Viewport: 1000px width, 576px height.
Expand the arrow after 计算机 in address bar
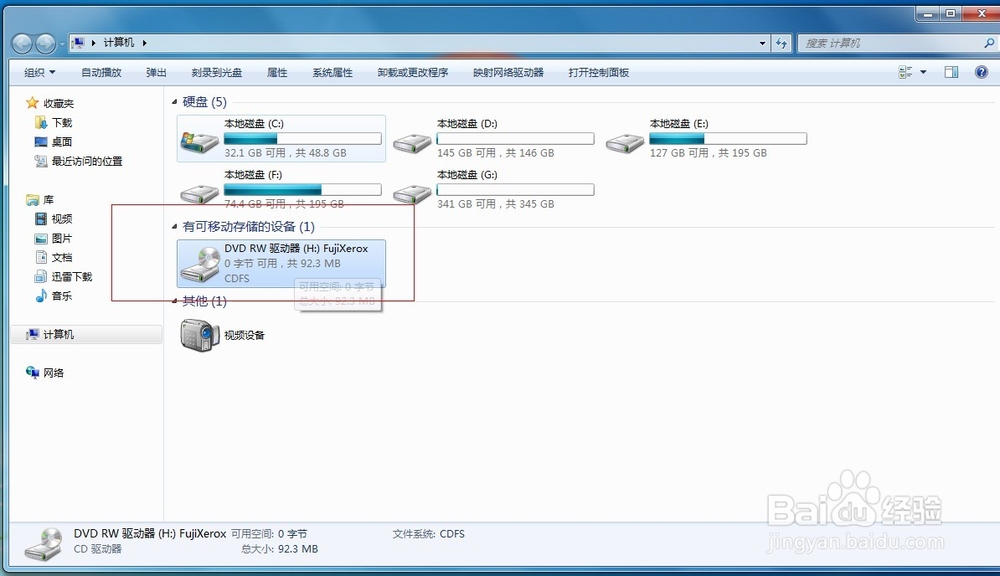click(x=145, y=43)
